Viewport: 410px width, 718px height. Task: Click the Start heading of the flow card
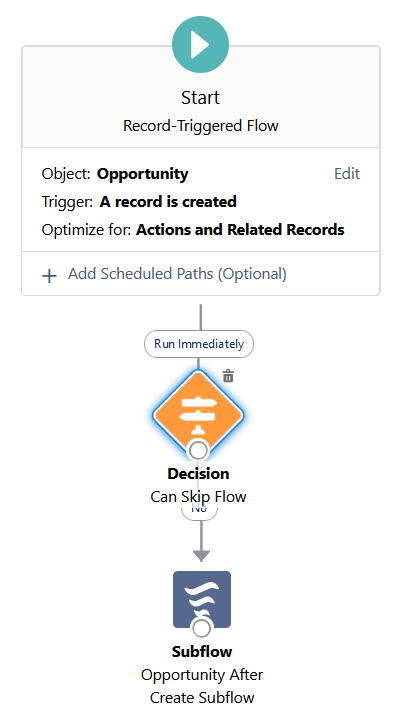[x=201, y=98]
